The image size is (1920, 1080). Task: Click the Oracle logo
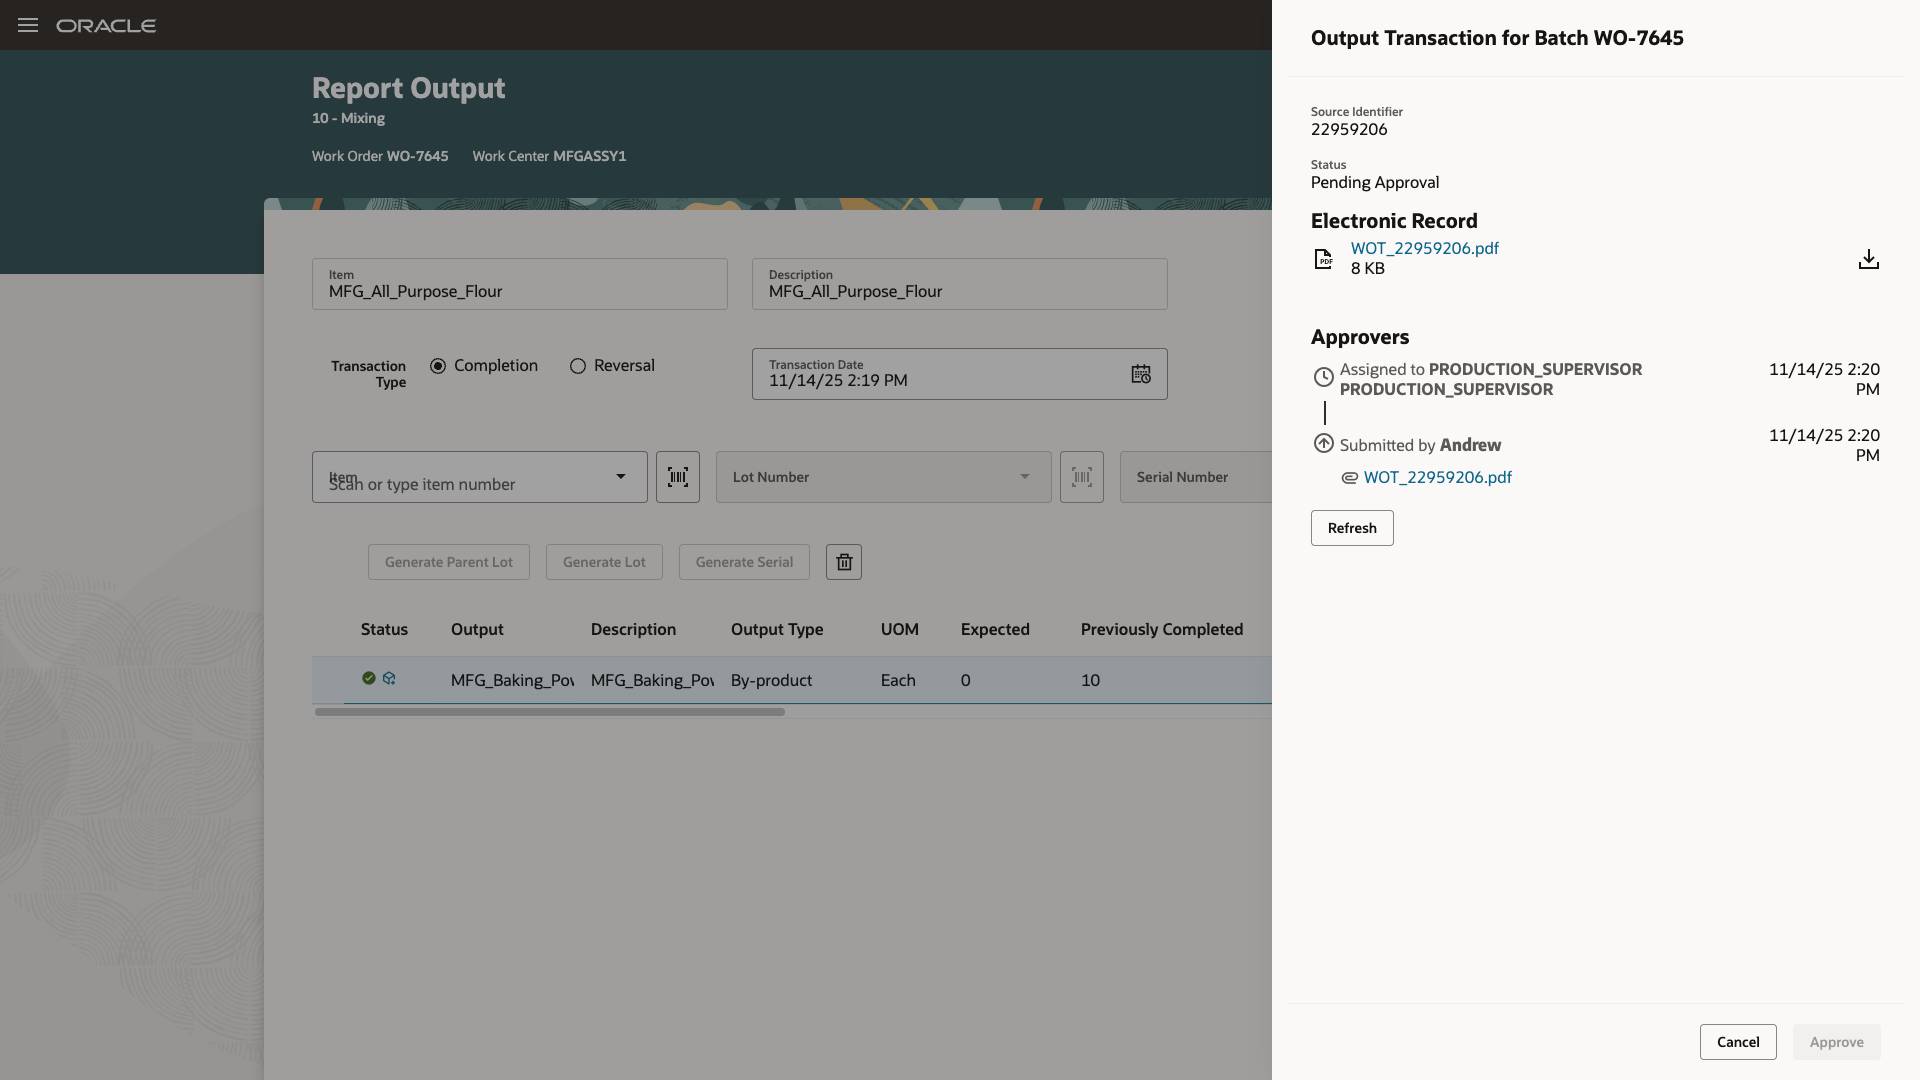coord(106,25)
